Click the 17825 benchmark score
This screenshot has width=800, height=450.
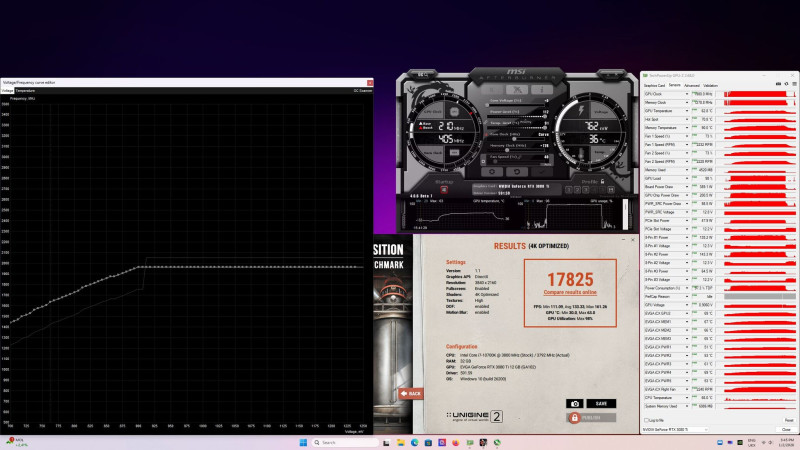tap(570, 279)
